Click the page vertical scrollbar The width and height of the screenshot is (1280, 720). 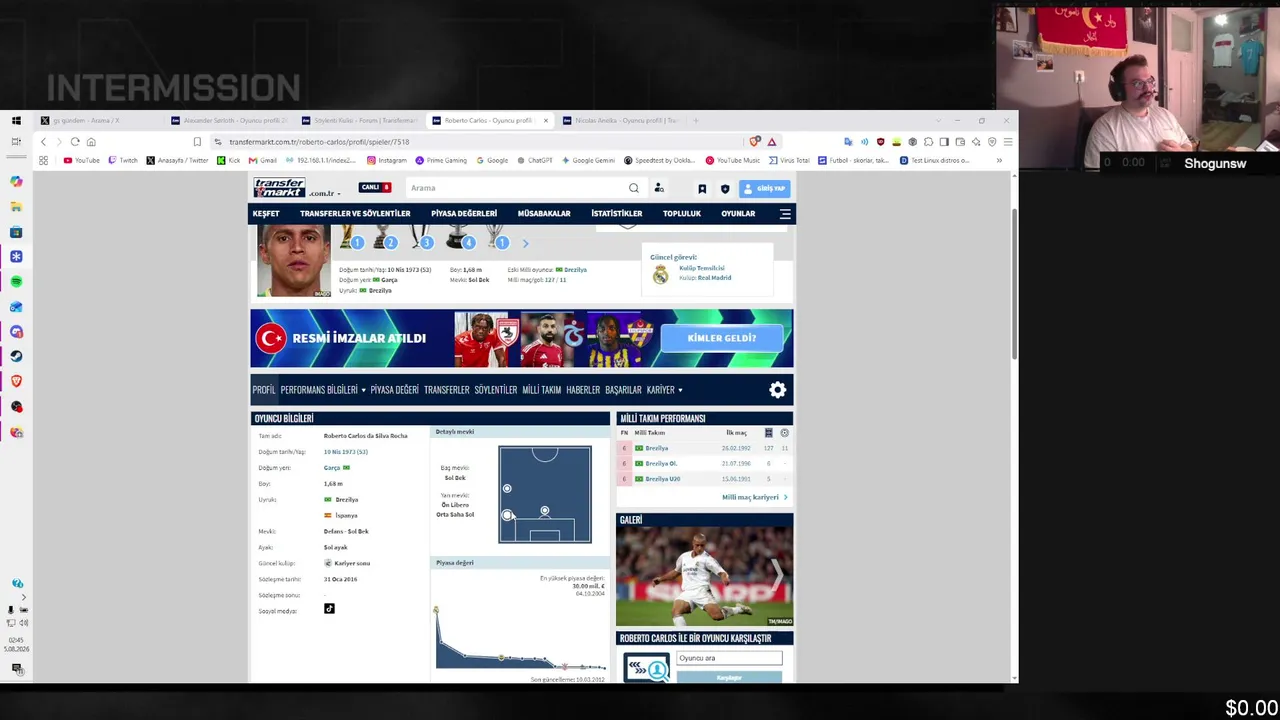(1015, 285)
